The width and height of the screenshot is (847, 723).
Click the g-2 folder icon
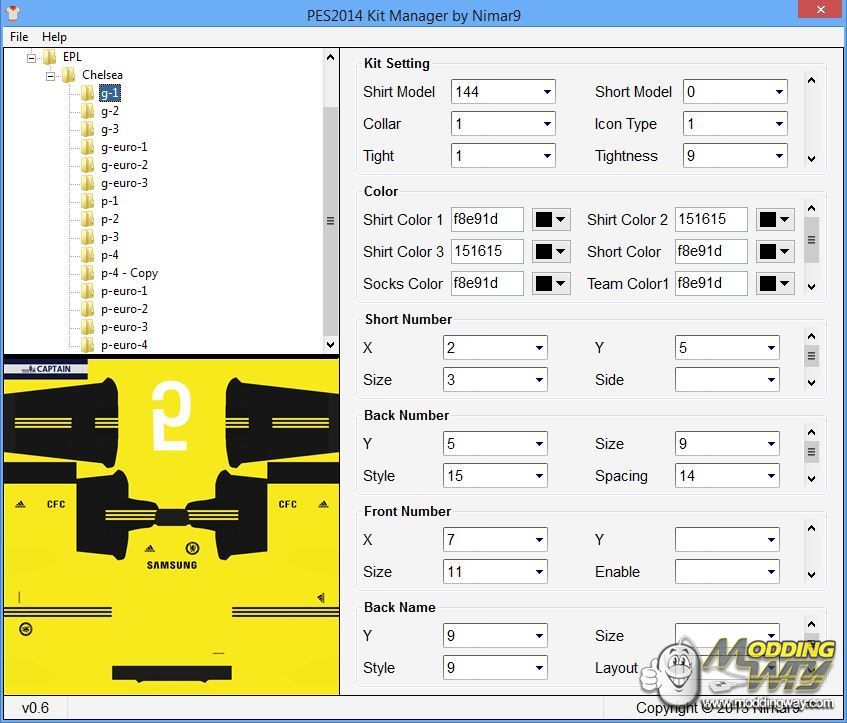tap(88, 111)
